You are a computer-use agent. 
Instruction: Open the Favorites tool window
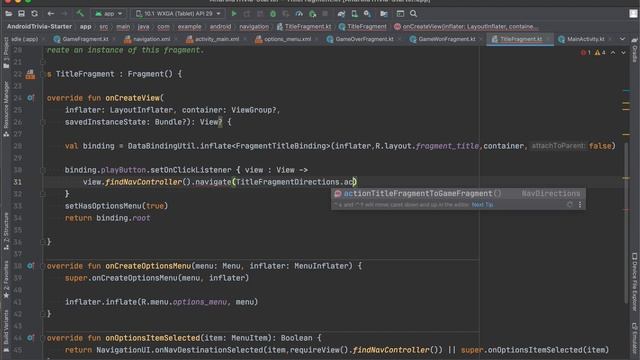(6, 279)
